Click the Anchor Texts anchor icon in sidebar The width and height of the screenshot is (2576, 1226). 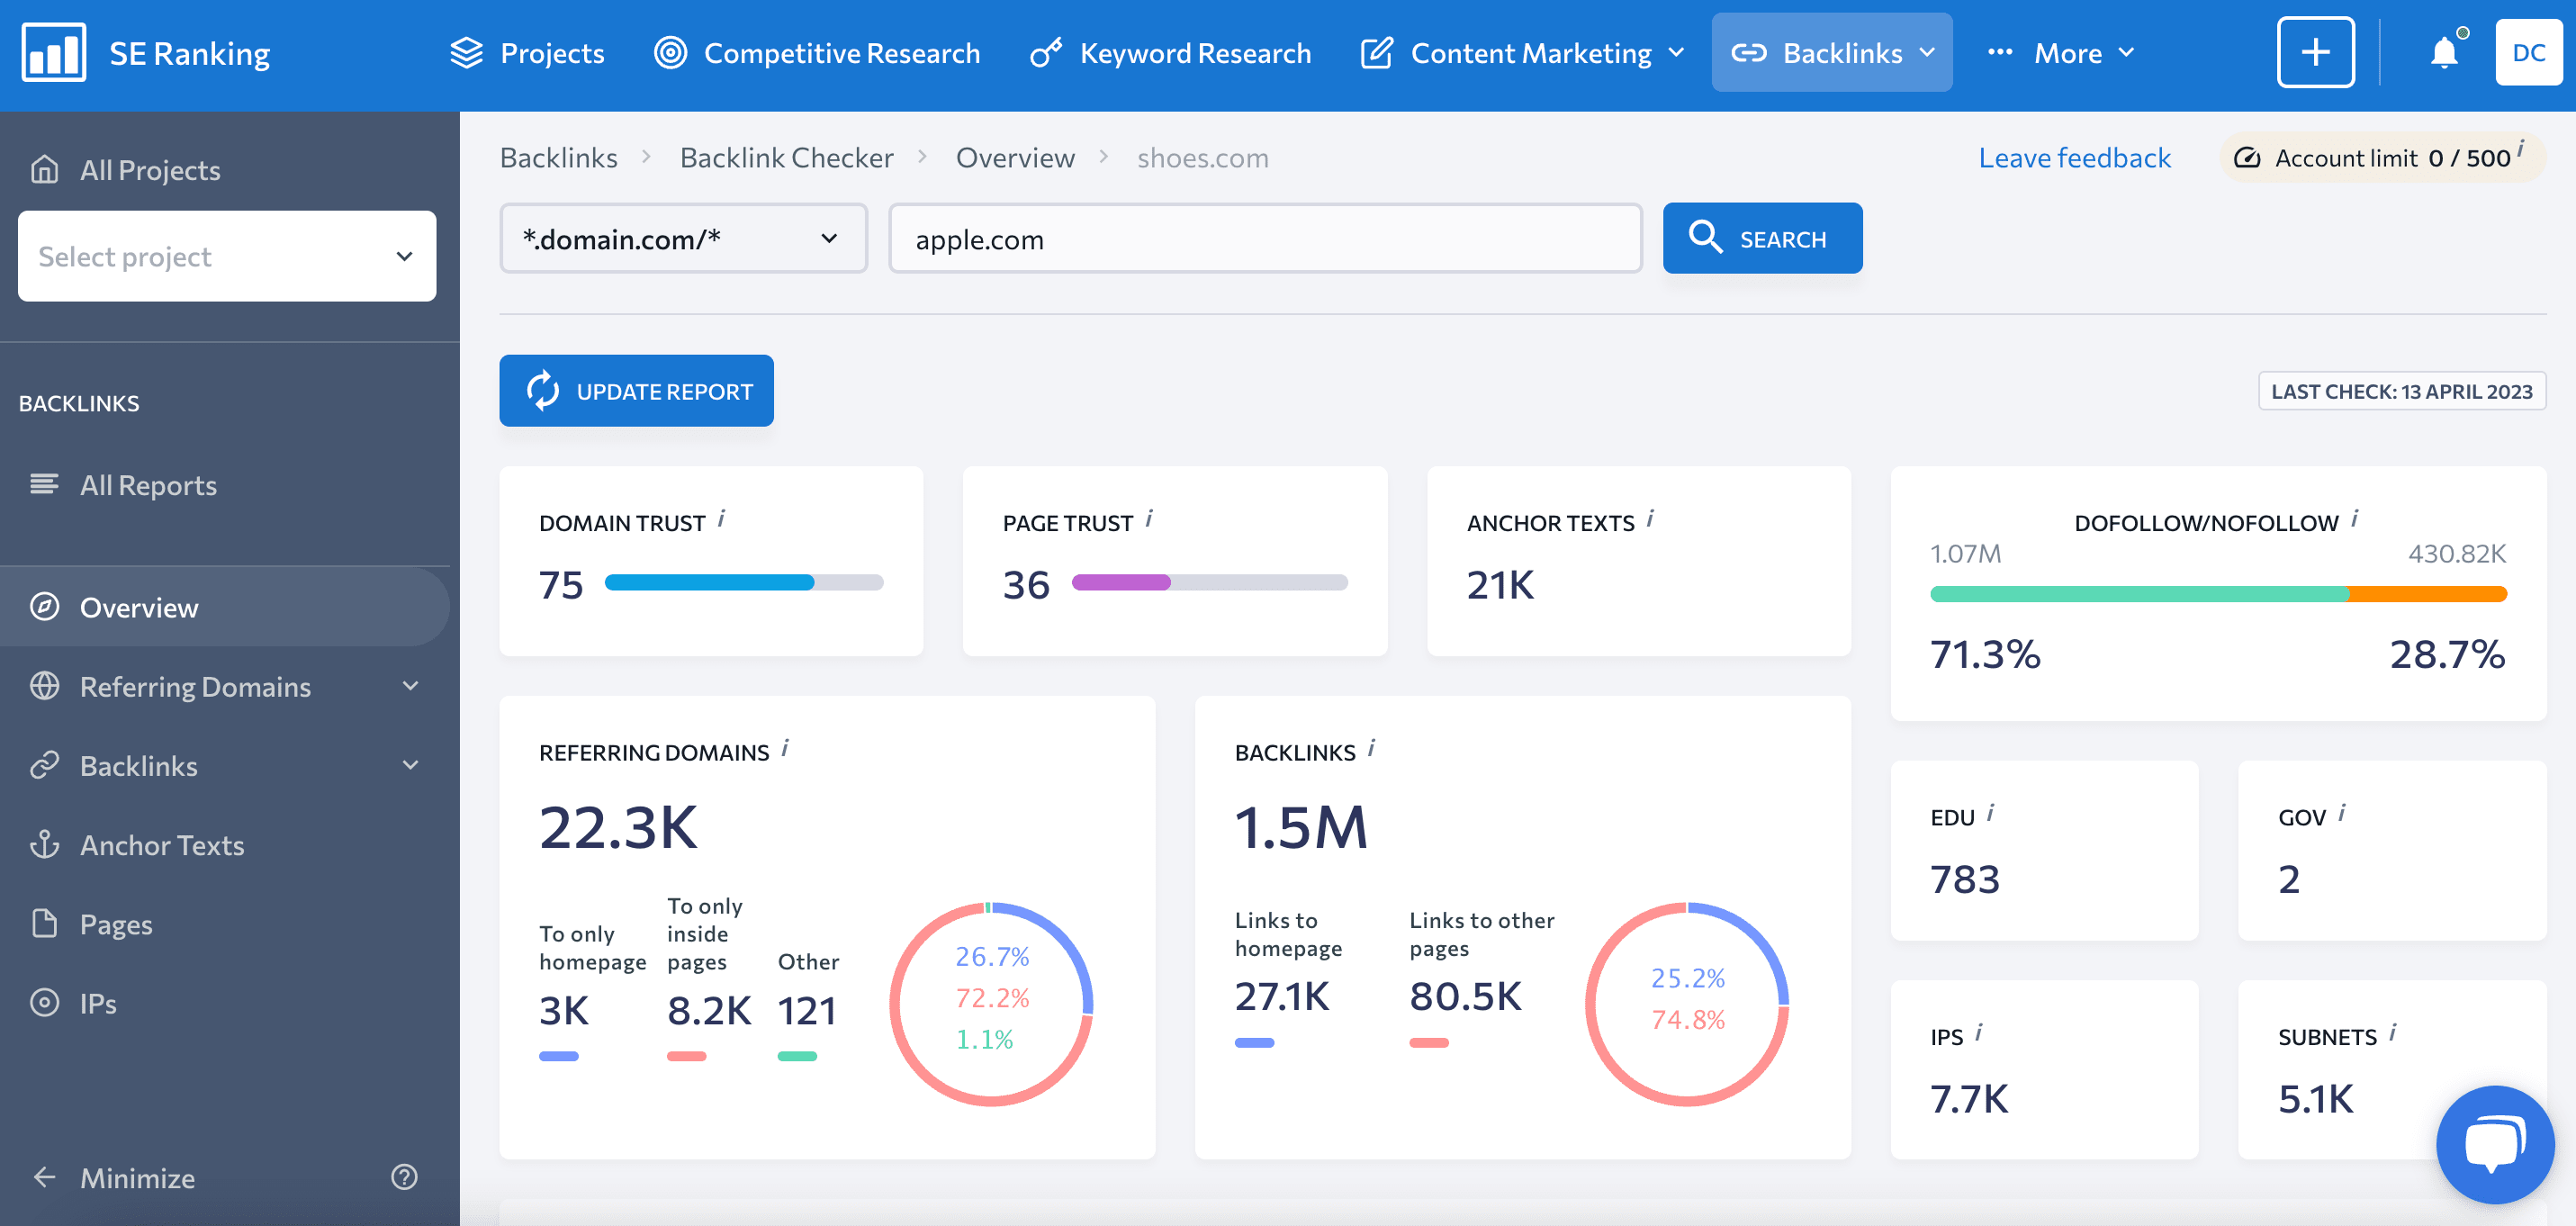44,844
